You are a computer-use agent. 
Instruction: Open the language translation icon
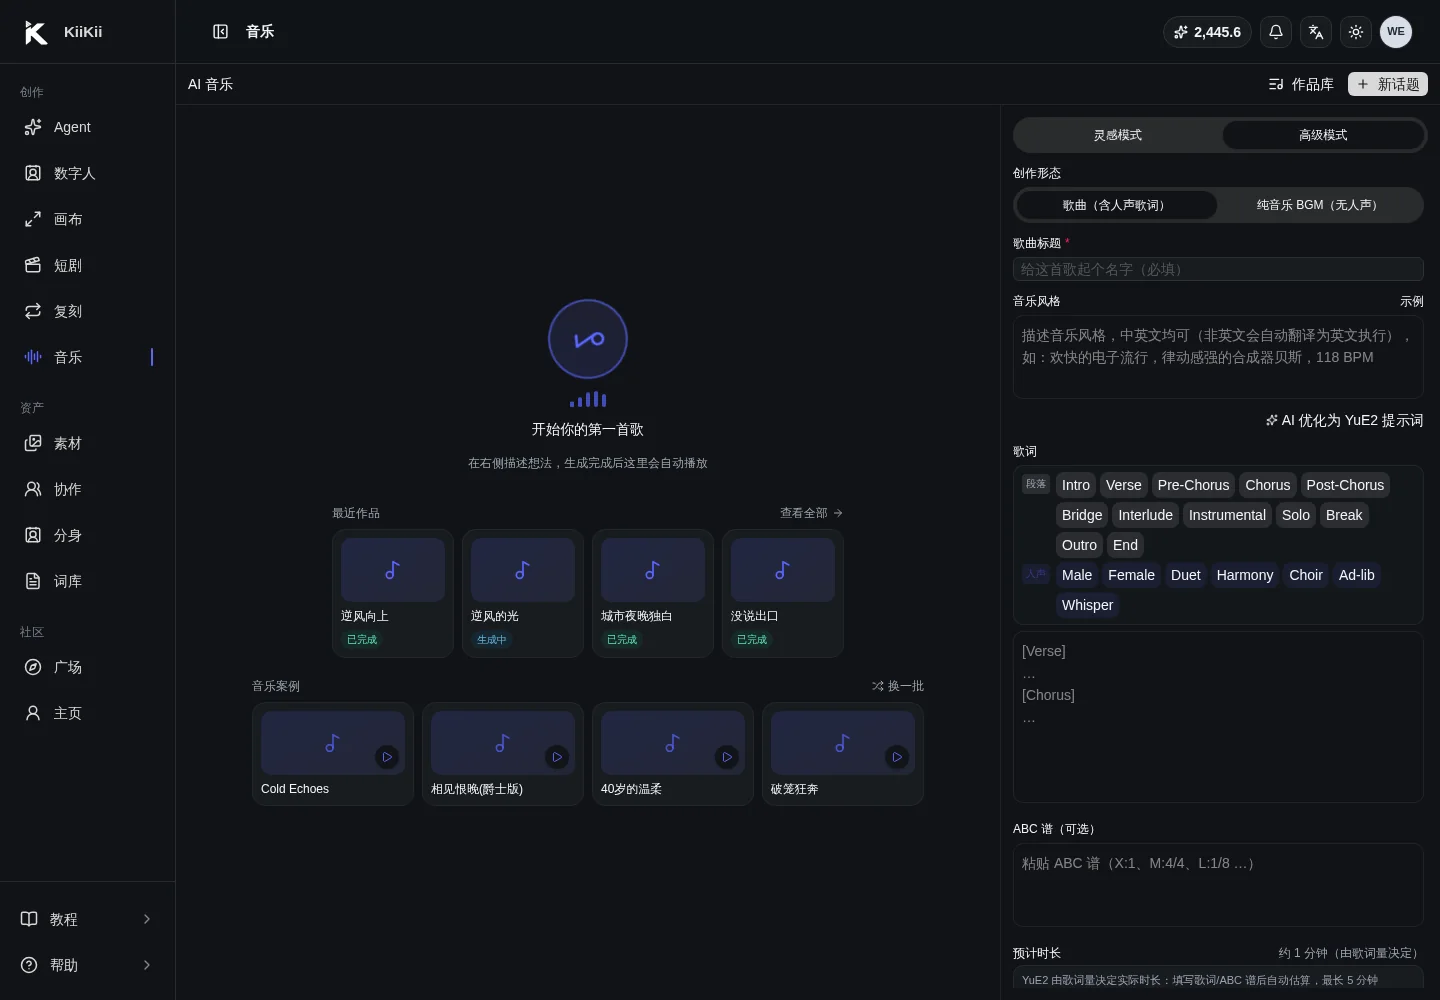point(1316,32)
